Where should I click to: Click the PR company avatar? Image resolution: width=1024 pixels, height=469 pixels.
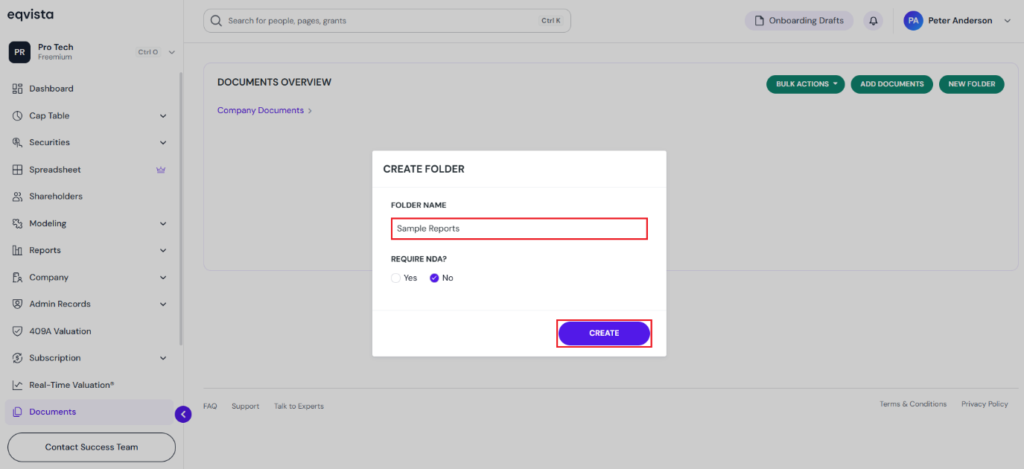tap(20, 52)
